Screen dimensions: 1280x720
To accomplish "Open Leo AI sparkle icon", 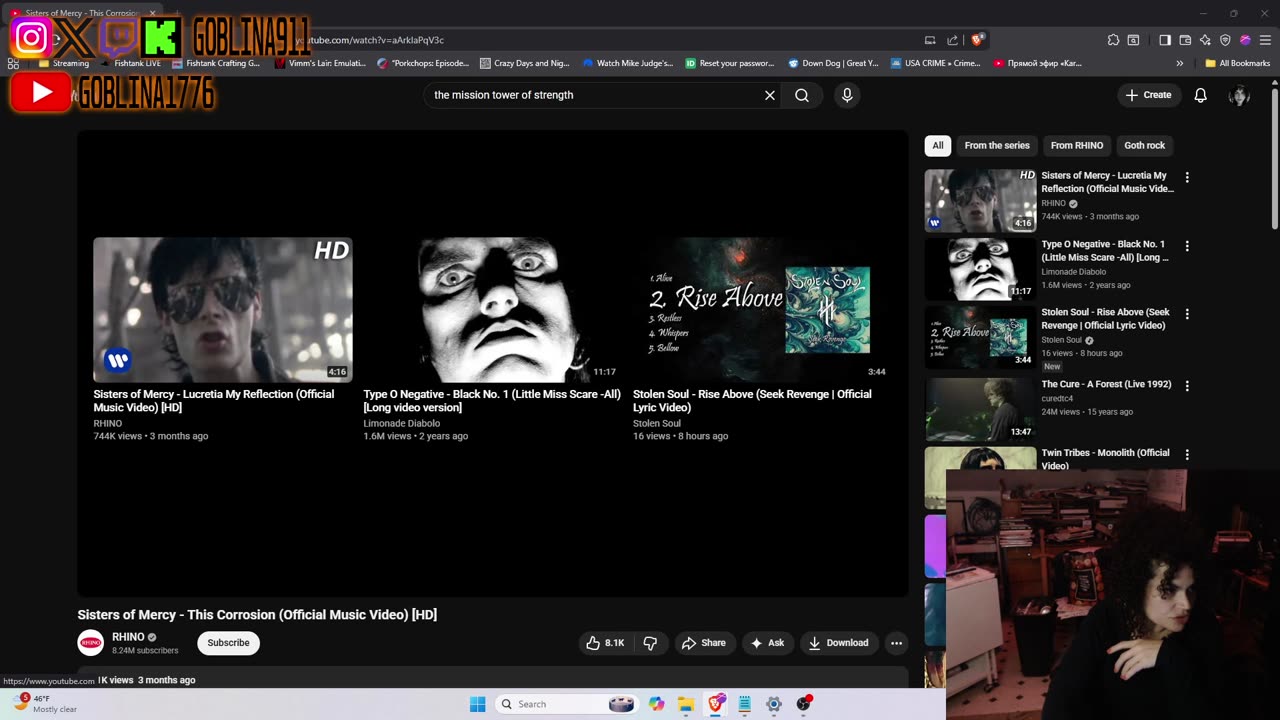I will tap(1205, 40).
